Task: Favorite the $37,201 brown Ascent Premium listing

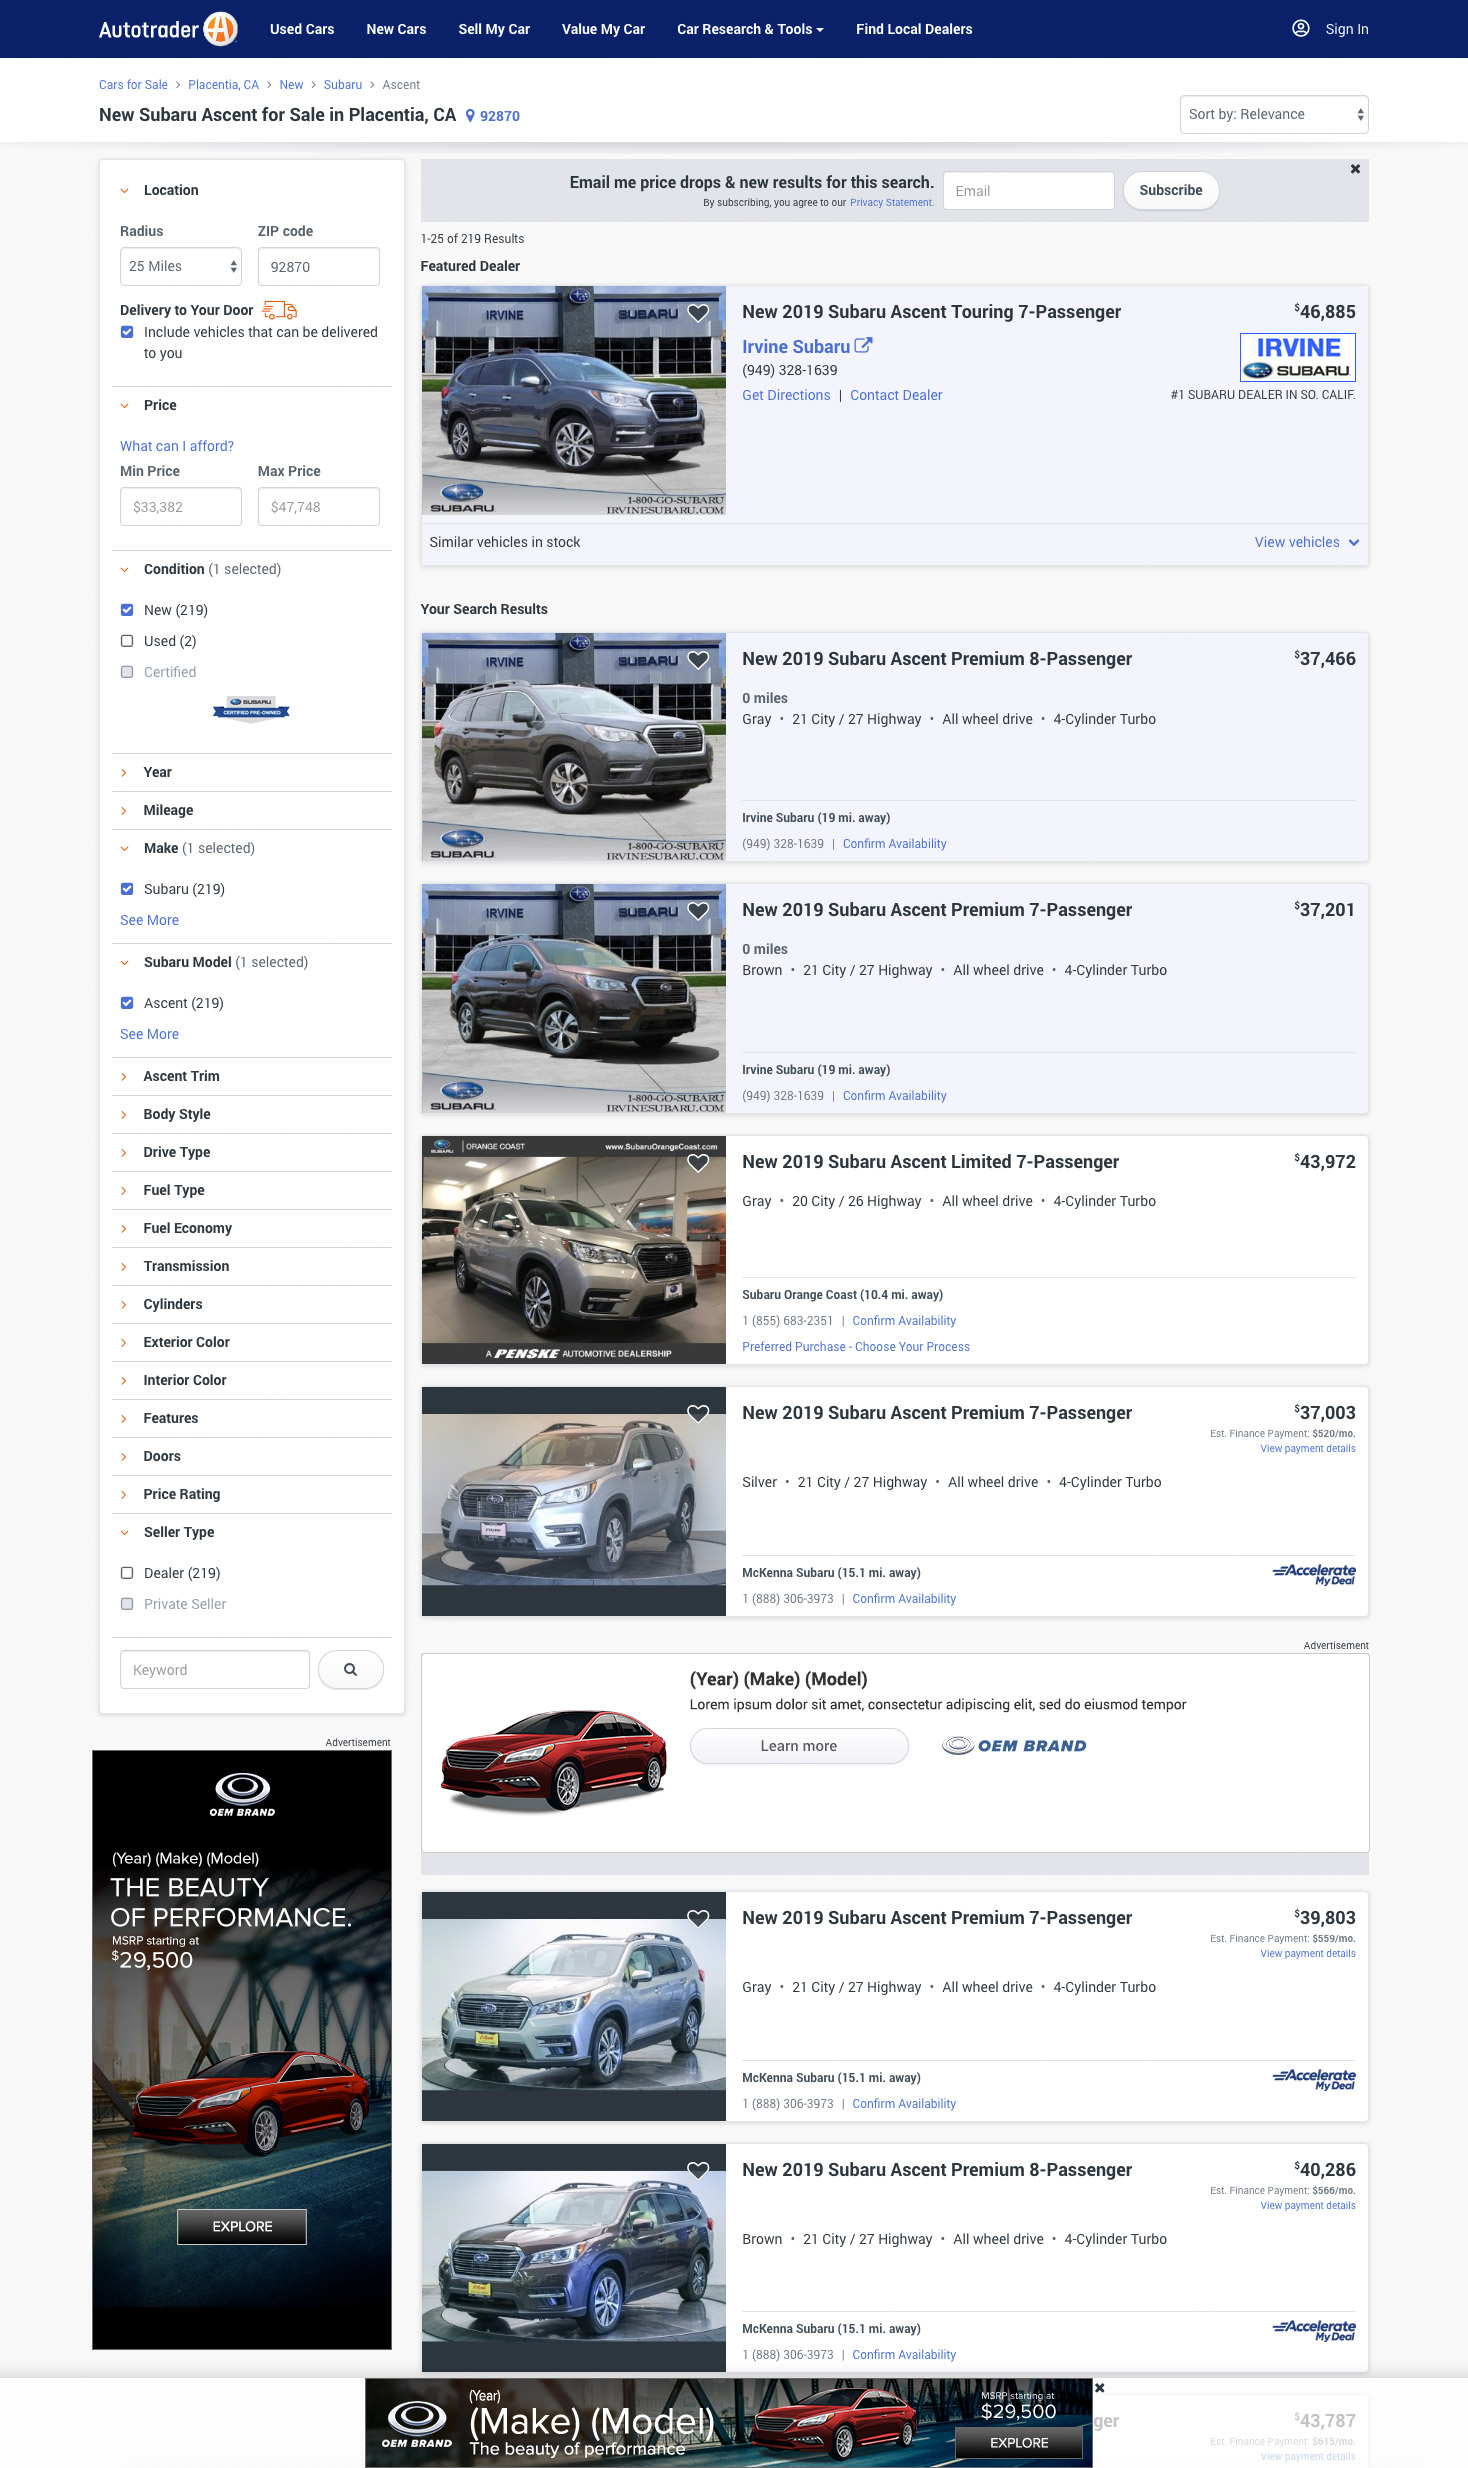Action: pos(698,911)
